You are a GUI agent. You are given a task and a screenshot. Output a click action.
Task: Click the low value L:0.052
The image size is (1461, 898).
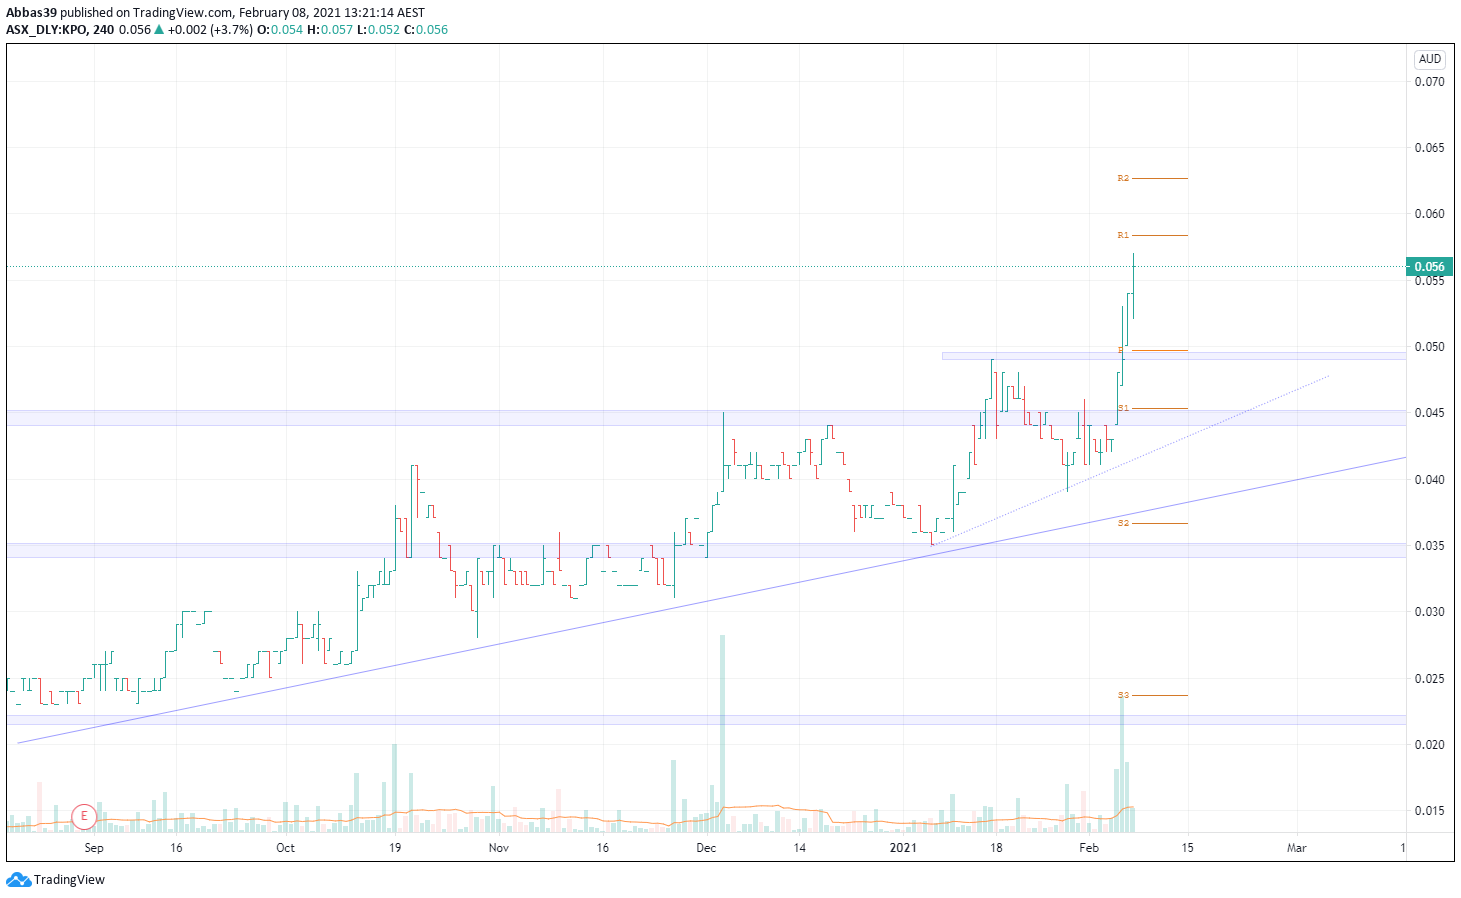coord(377,30)
